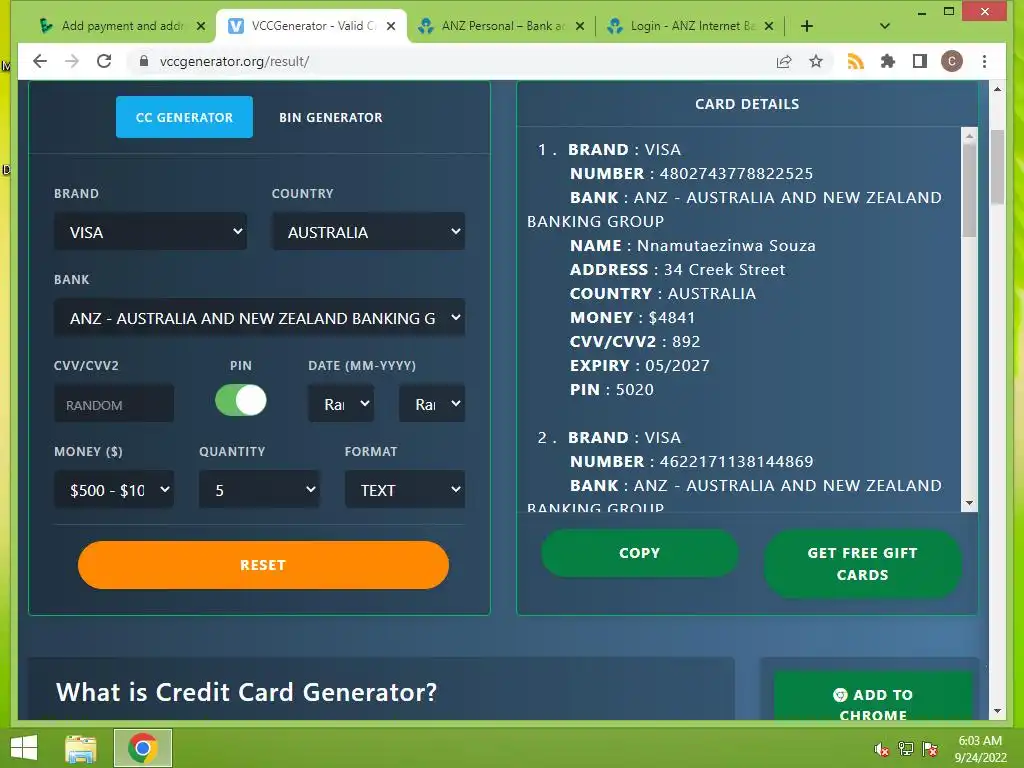
Task: Open the BANK dropdown showing ANZ
Action: (x=259, y=318)
